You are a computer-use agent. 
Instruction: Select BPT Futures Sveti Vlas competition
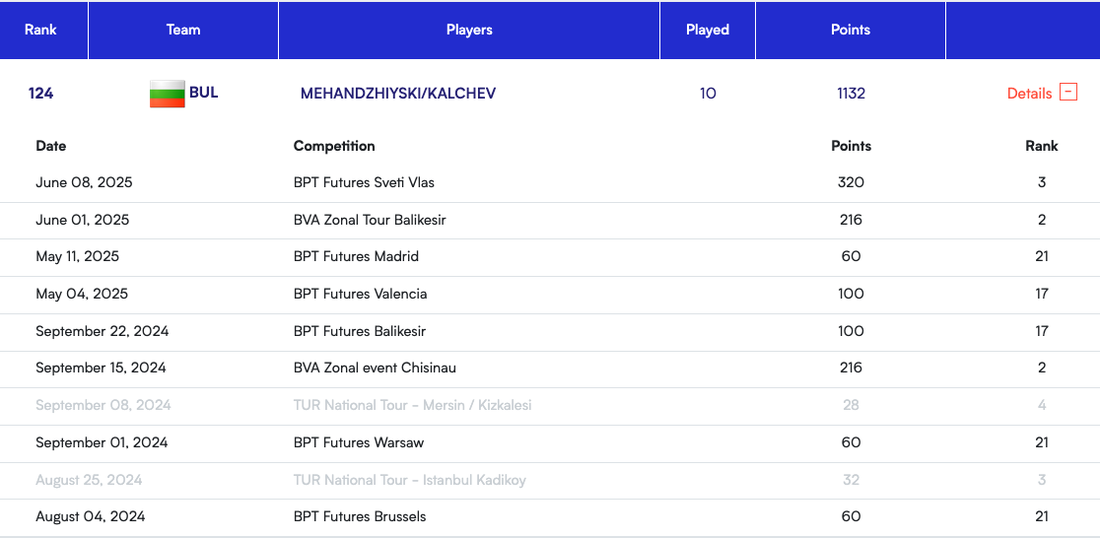364,183
